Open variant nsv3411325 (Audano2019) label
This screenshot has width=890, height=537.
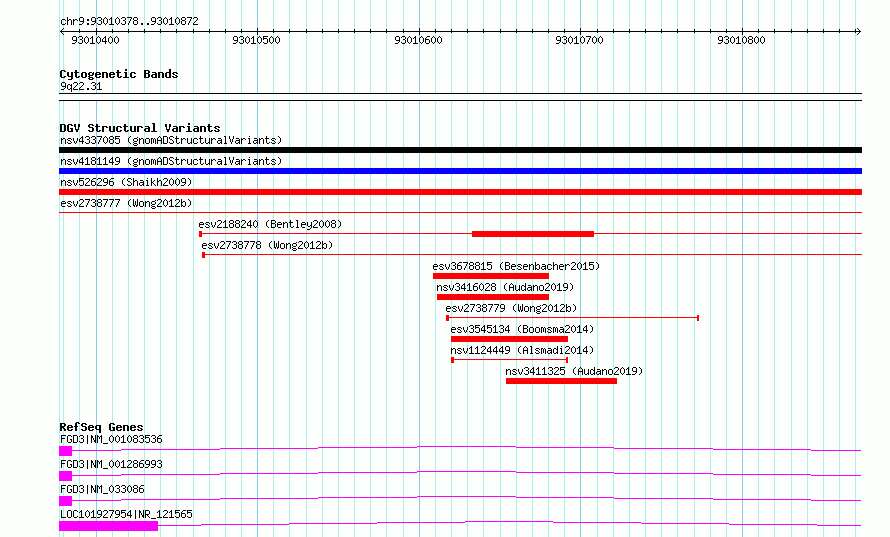(574, 371)
